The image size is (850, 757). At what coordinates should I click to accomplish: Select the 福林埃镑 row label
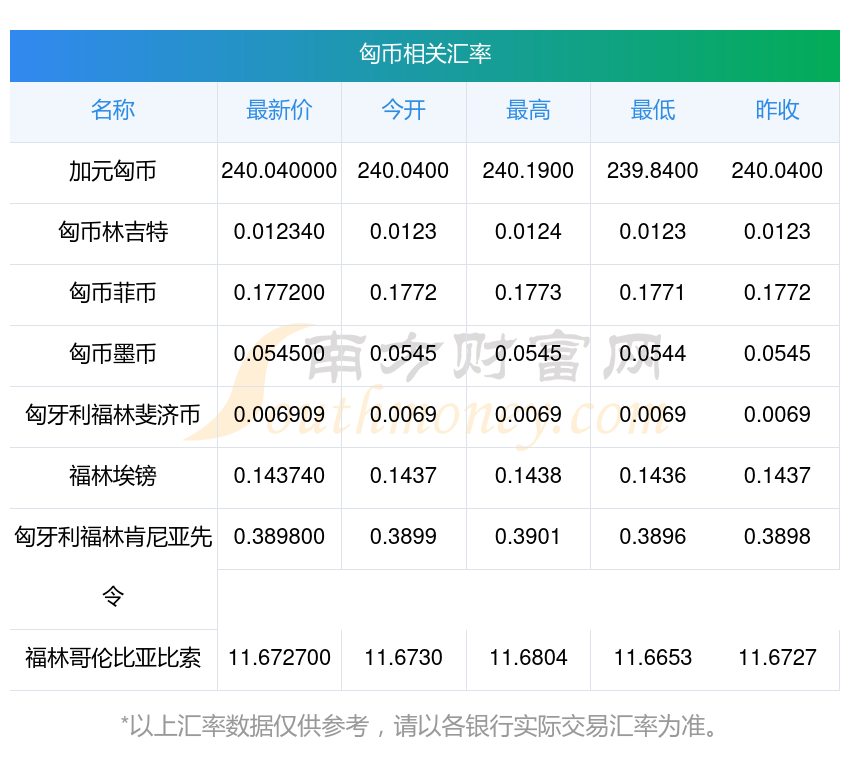pyautogui.click(x=113, y=477)
